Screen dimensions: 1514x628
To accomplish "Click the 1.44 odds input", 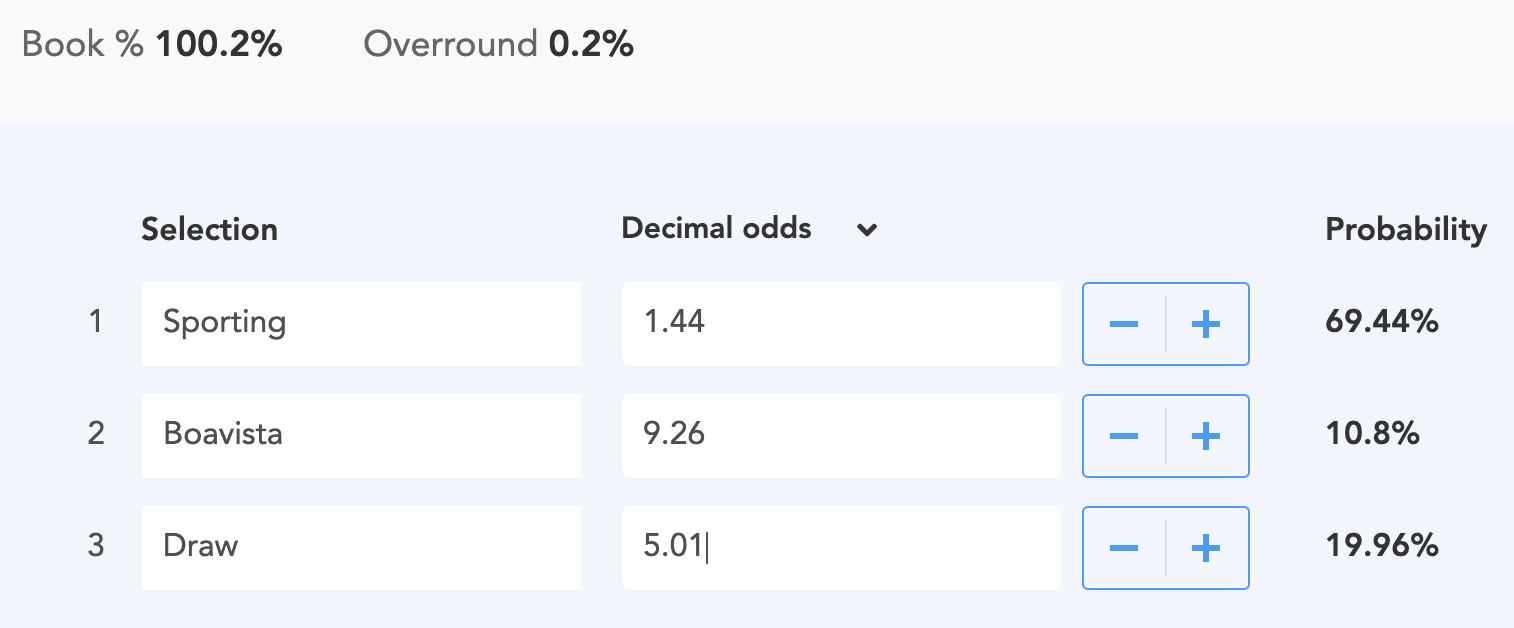I will 840,323.
